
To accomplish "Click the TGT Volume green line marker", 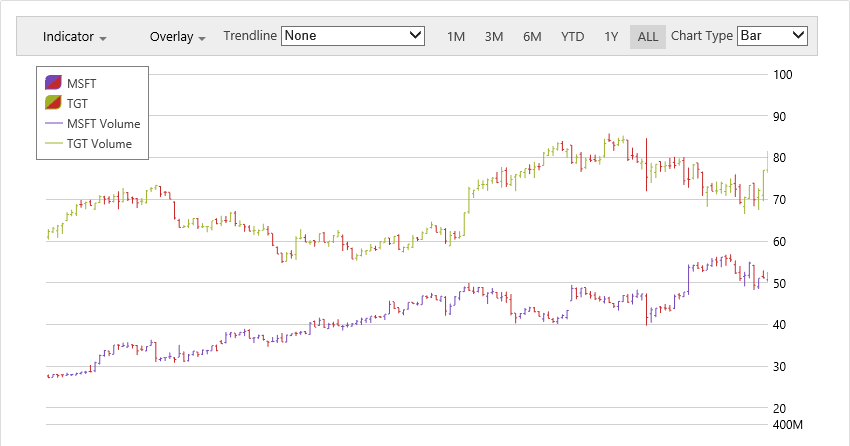I will 54,144.
